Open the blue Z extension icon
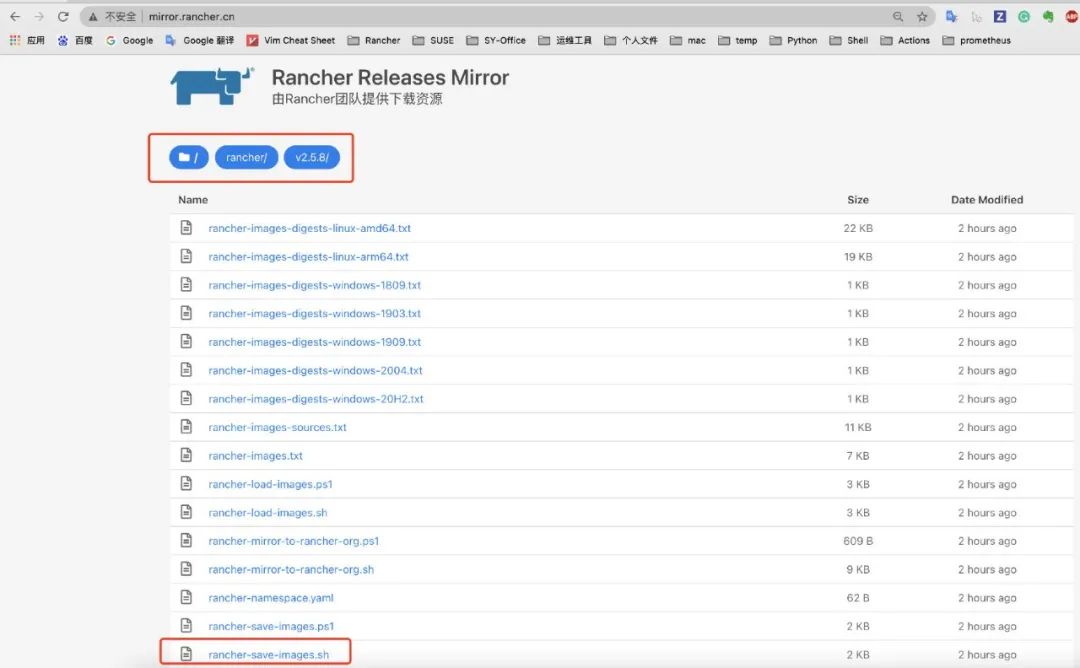Image resolution: width=1080 pixels, height=668 pixels. click(x=999, y=17)
